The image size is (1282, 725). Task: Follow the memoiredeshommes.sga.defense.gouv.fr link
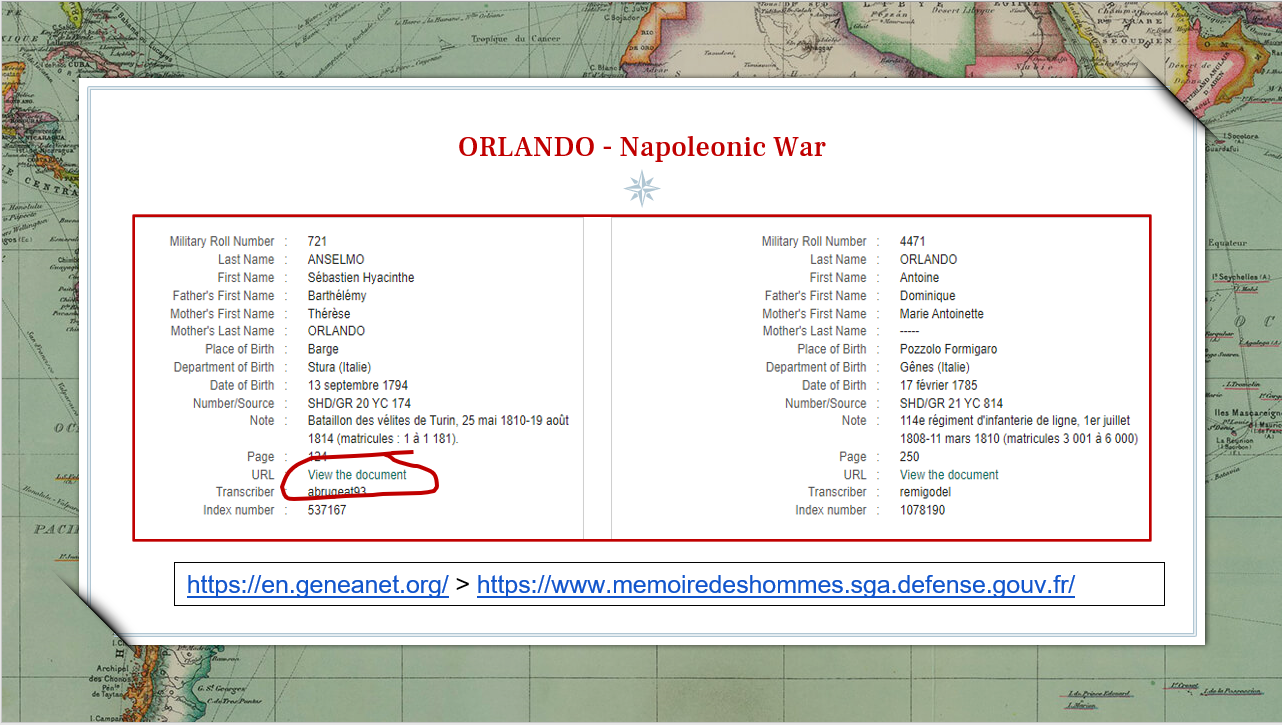[x=775, y=585]
